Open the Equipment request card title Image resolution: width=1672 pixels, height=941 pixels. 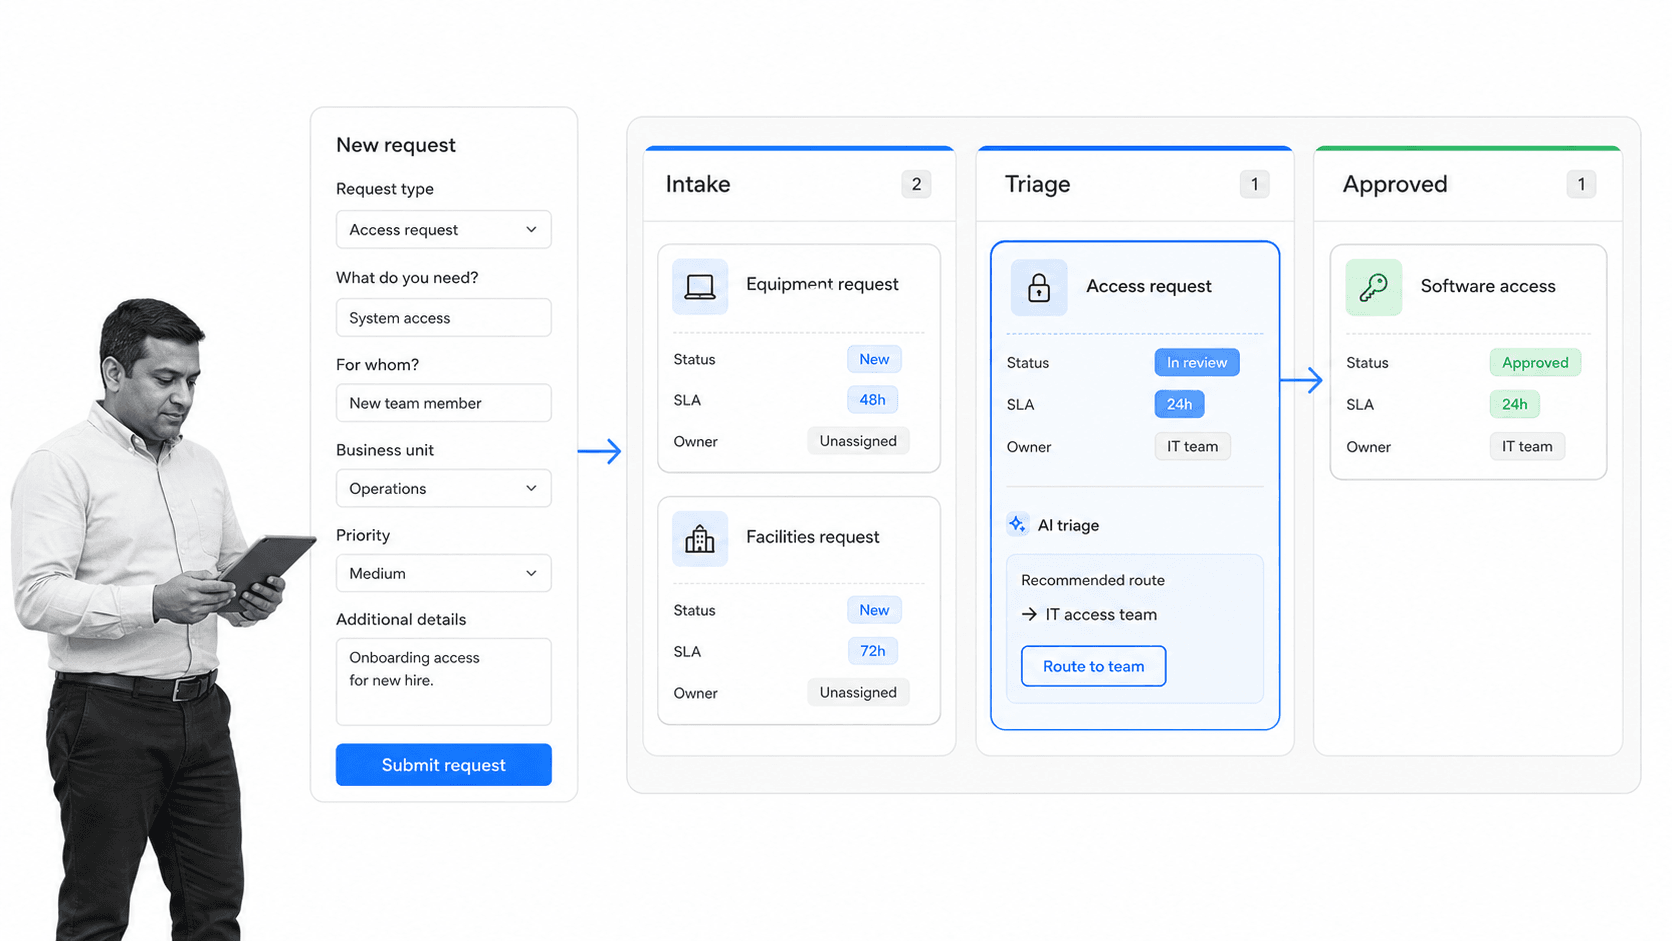click(x=822, y=284)
